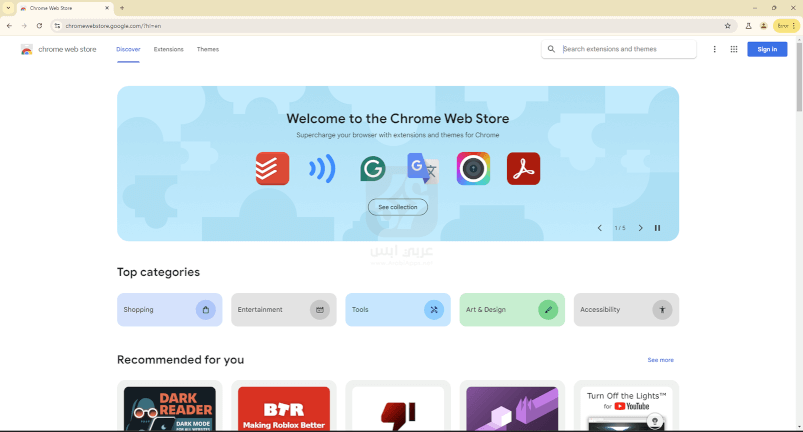Reload the current page
The width and height of the screenshot is (803, 432).
(39, 26)
